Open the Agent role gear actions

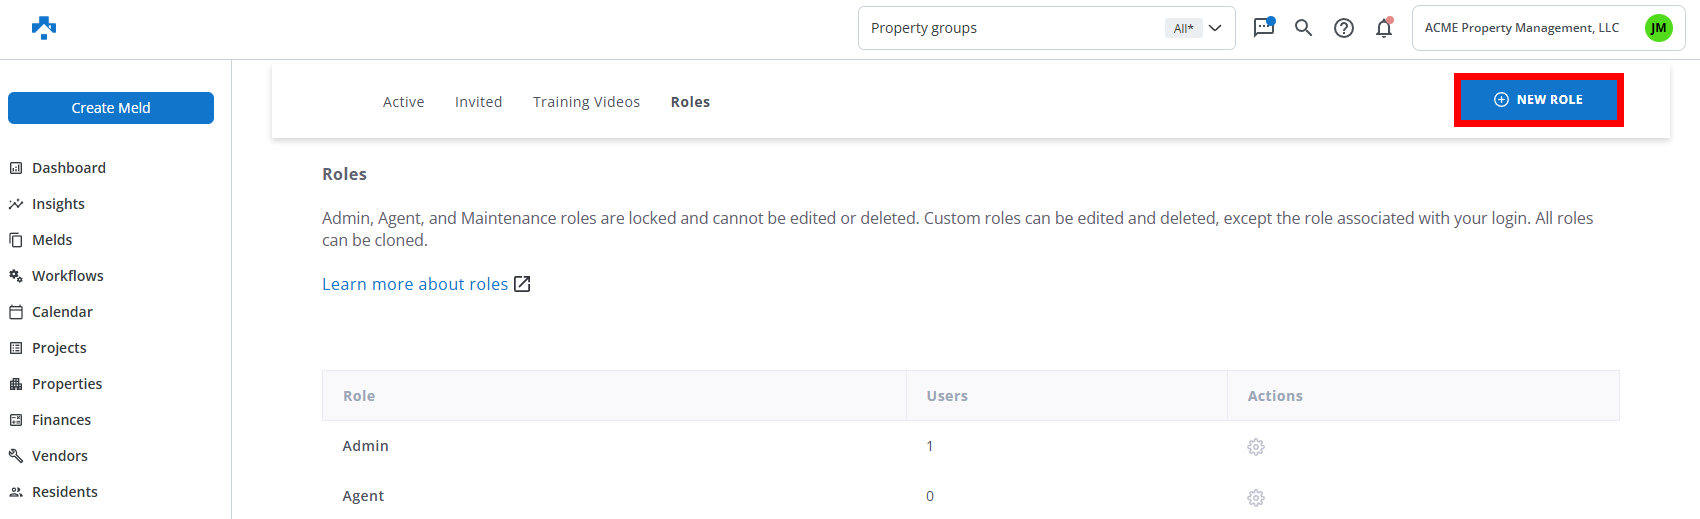click(1256, 497)
